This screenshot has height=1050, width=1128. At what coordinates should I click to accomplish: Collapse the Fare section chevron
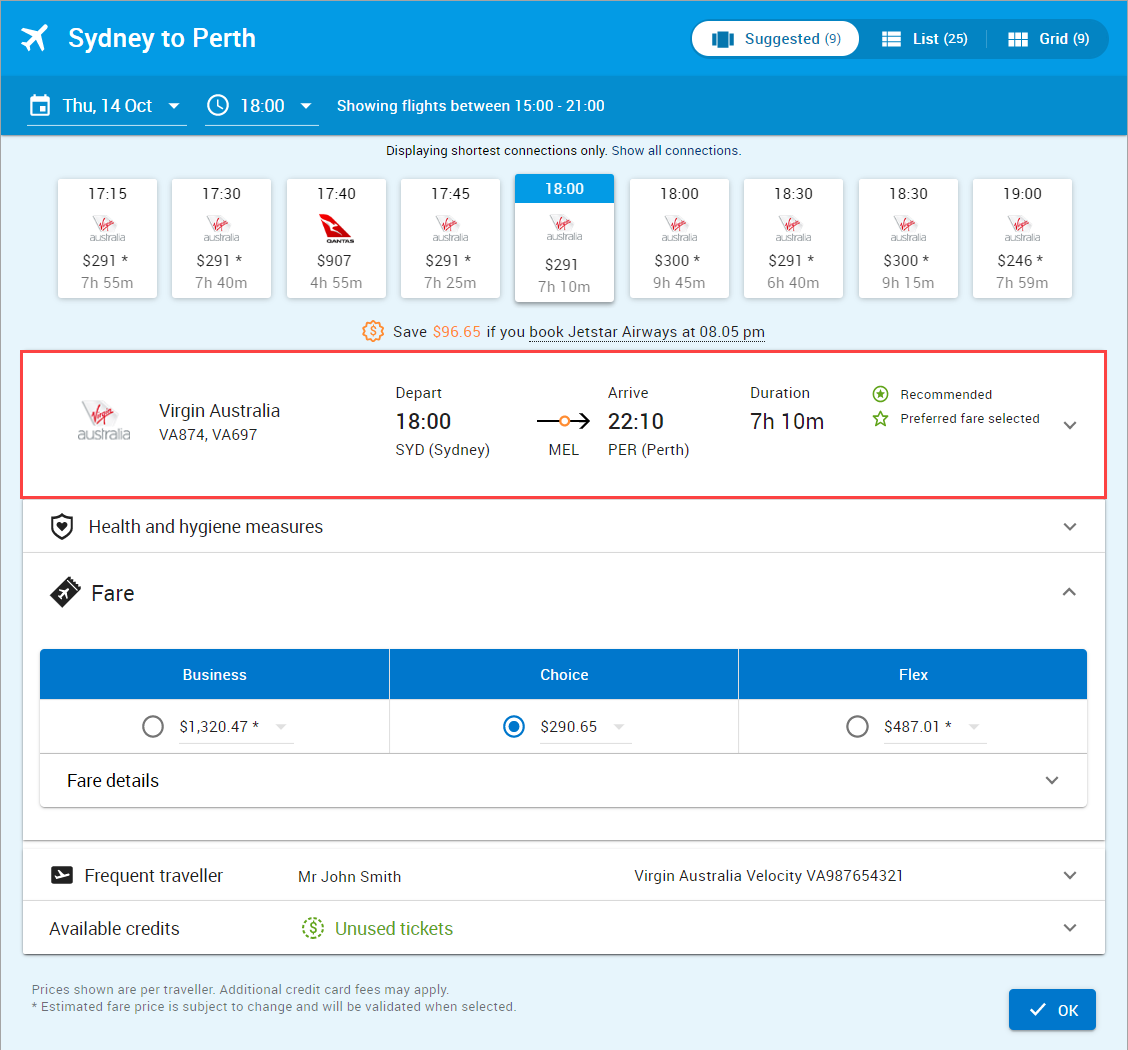tap(1070, 592)
